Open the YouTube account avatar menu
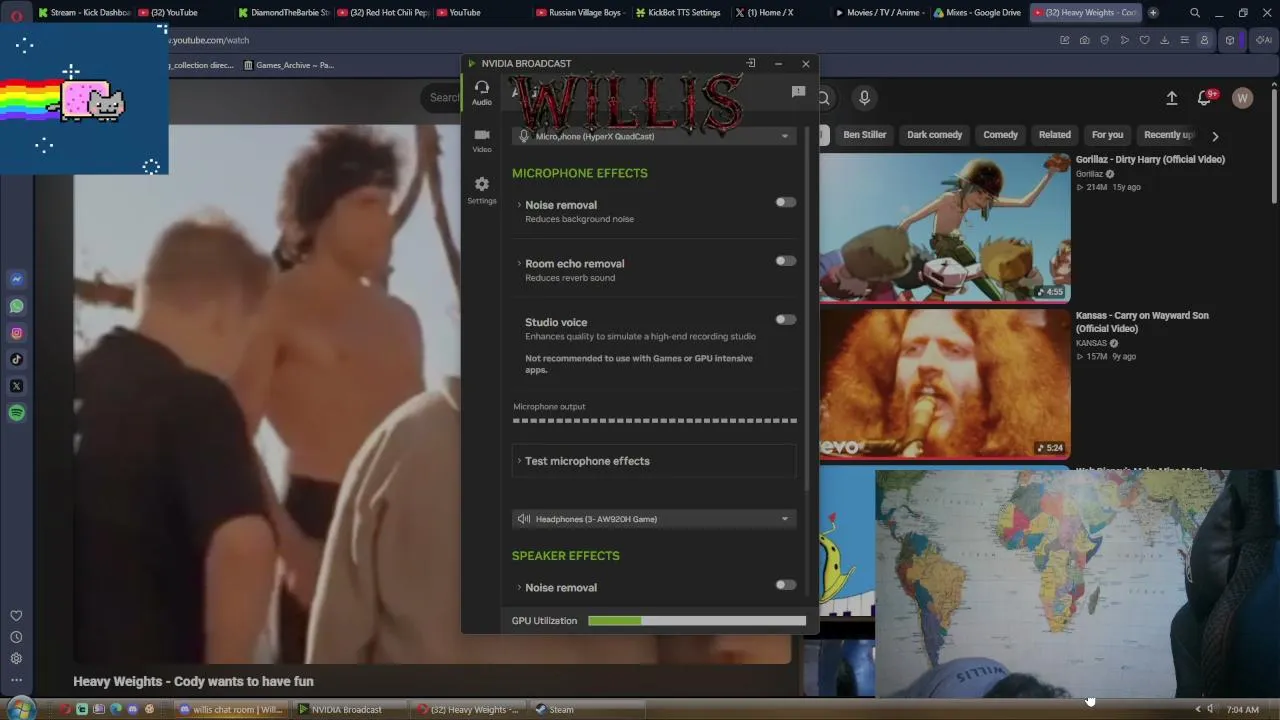Viewport: 1280px width, 720px height. coord(1242,98)
